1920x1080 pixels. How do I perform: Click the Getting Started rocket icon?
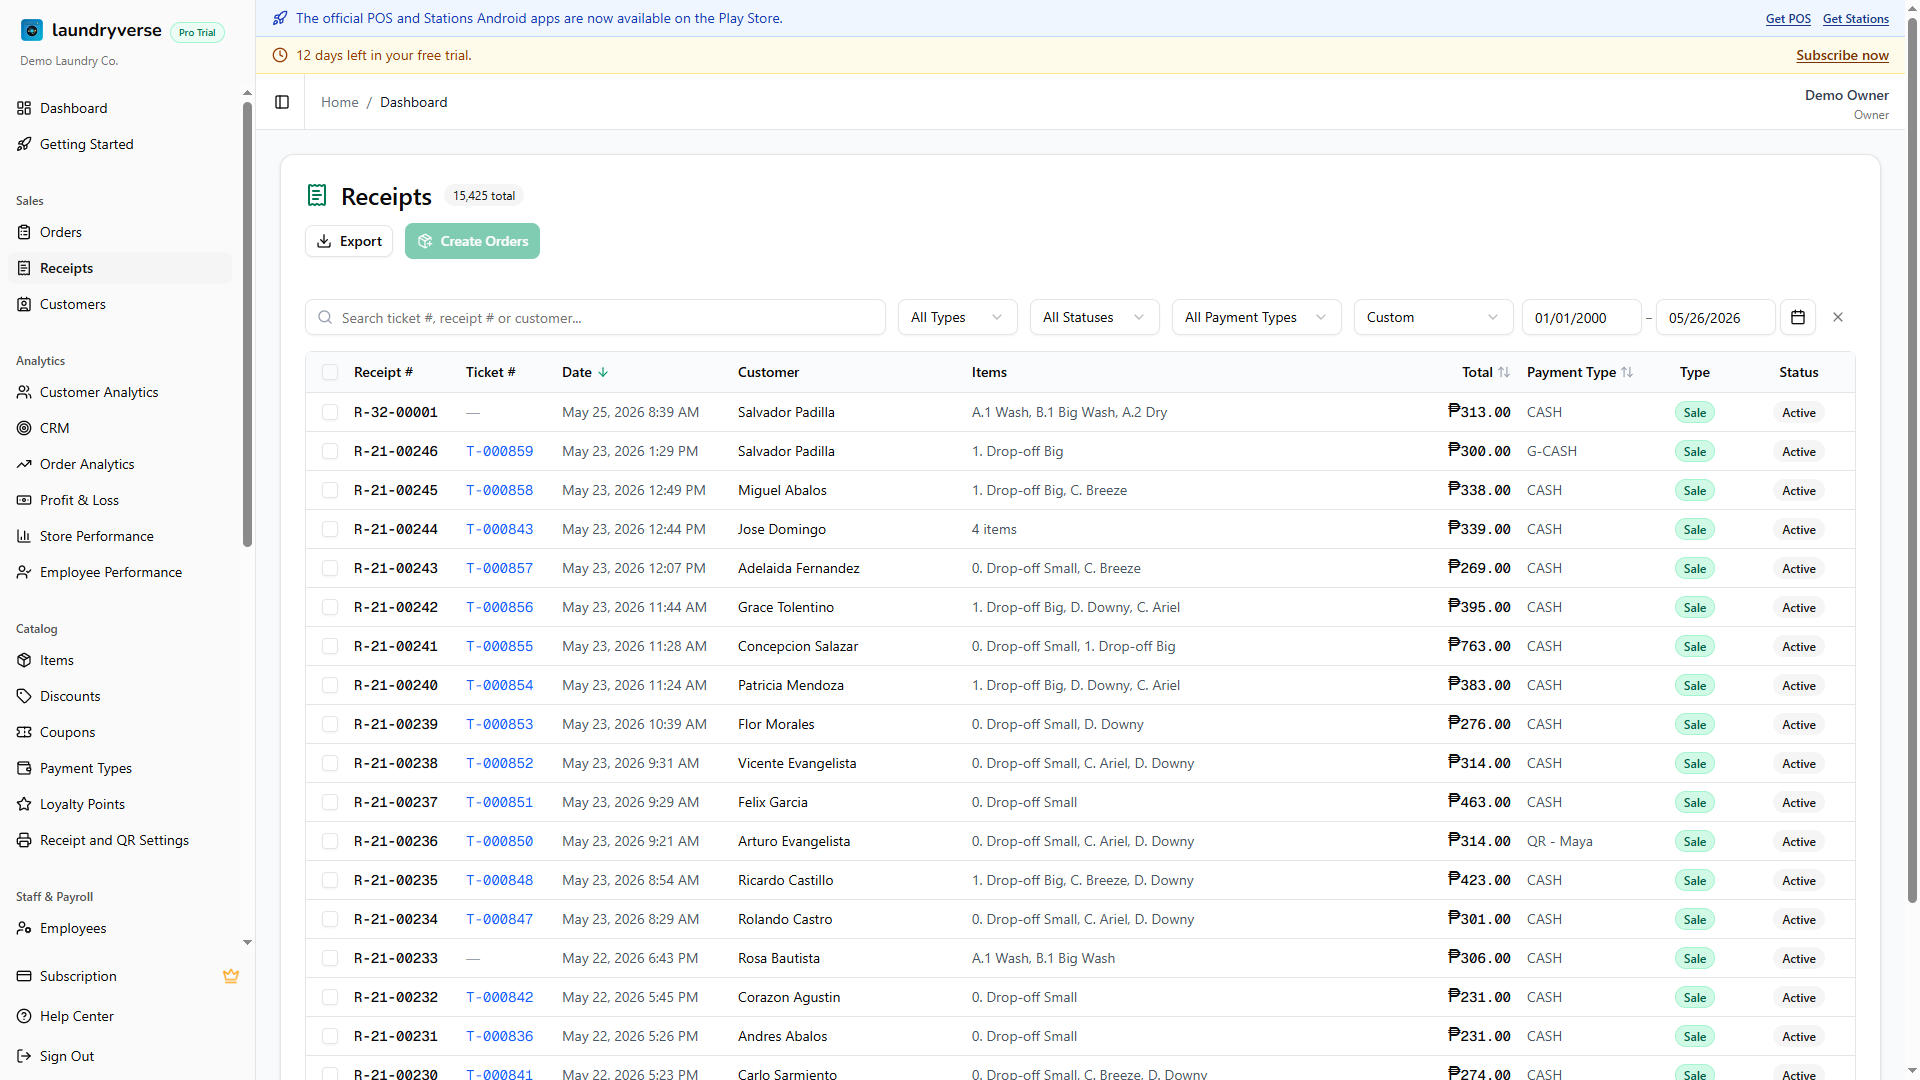click(x=24, y=144)
